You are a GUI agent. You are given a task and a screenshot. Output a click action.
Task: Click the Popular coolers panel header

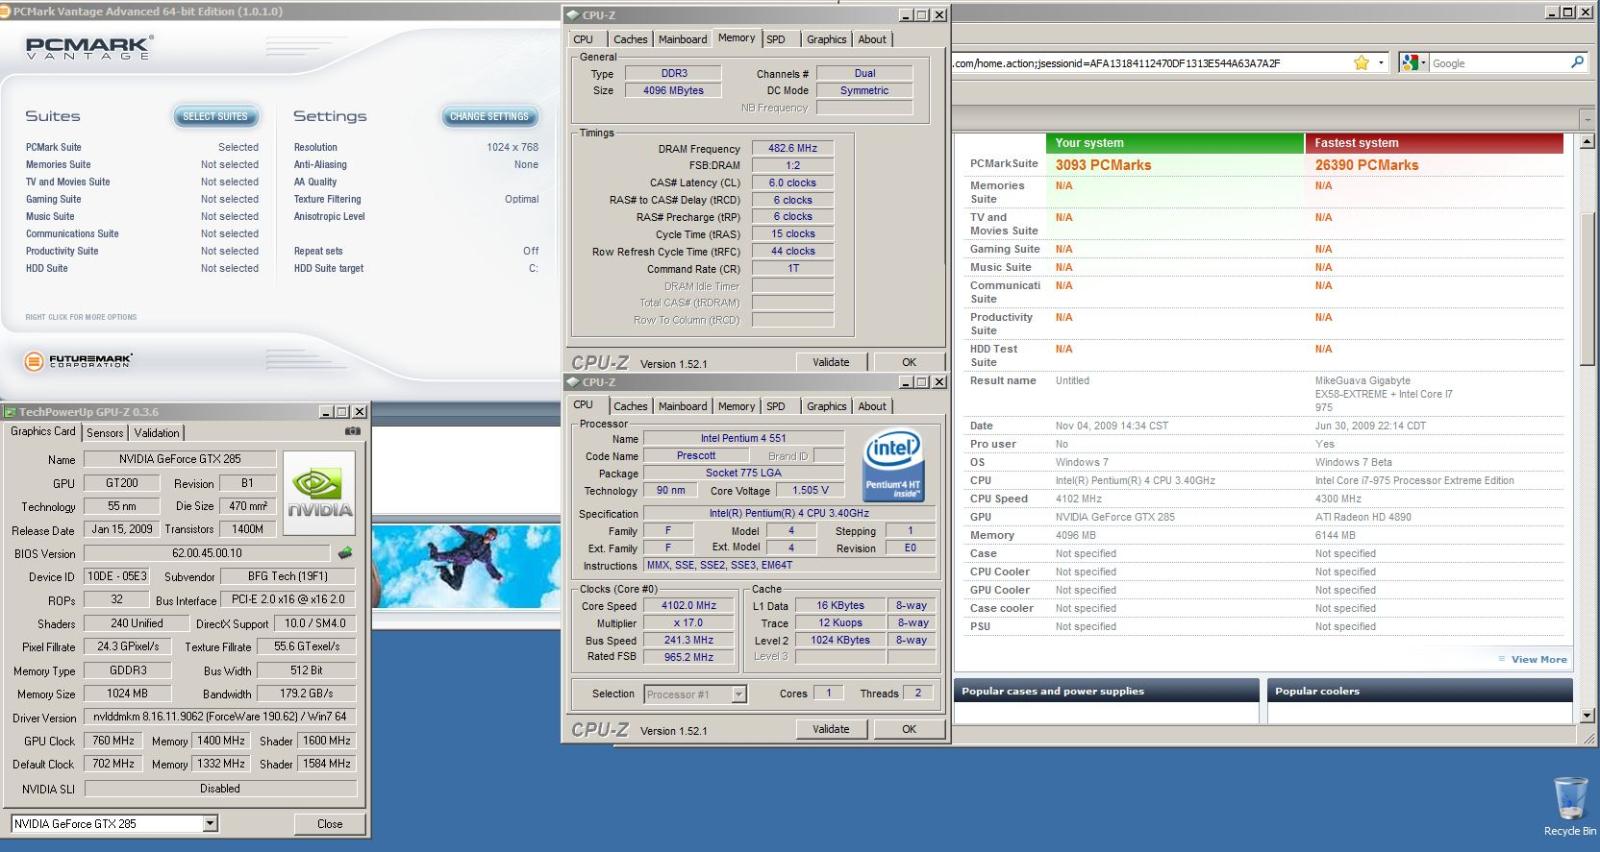[1420, 691]
